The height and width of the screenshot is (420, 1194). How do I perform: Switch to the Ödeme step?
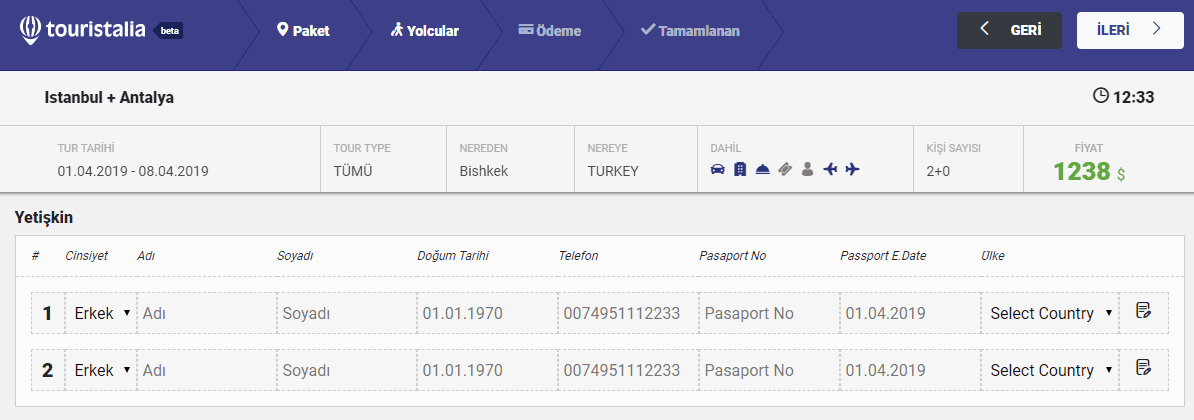point(549,31)
